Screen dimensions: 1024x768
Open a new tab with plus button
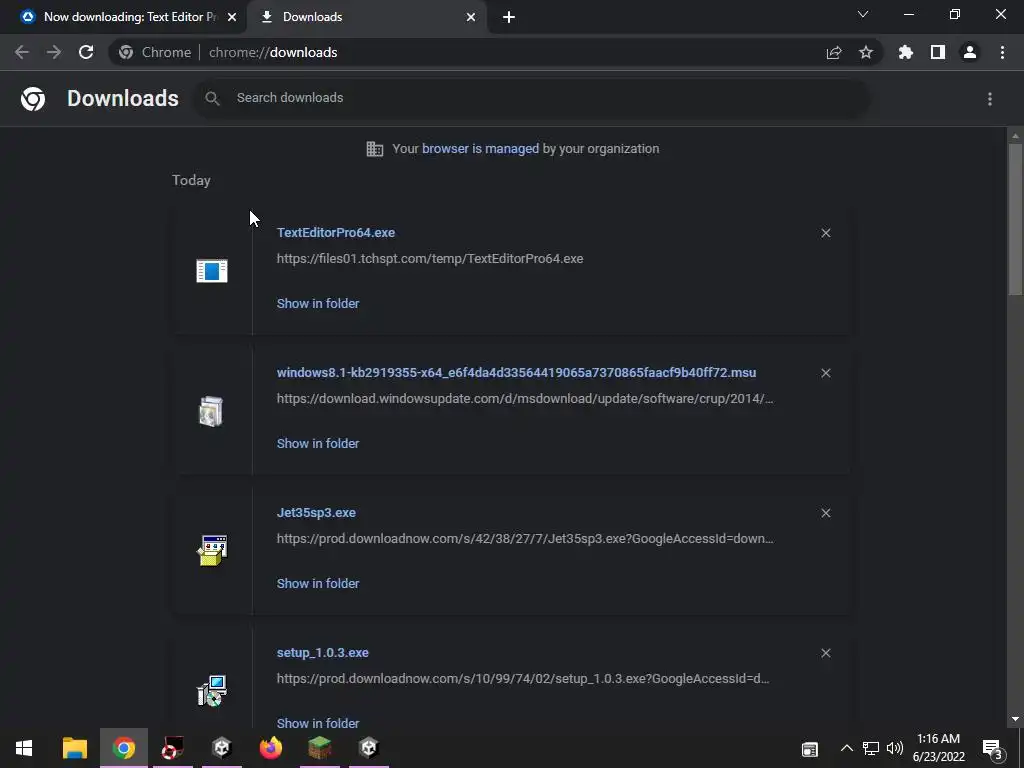point(509,18)
